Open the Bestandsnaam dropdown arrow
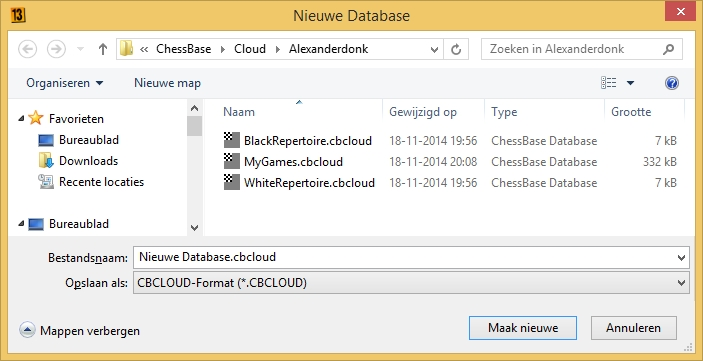The height and width of the screenshot is (361, 703). pos(681,257)
